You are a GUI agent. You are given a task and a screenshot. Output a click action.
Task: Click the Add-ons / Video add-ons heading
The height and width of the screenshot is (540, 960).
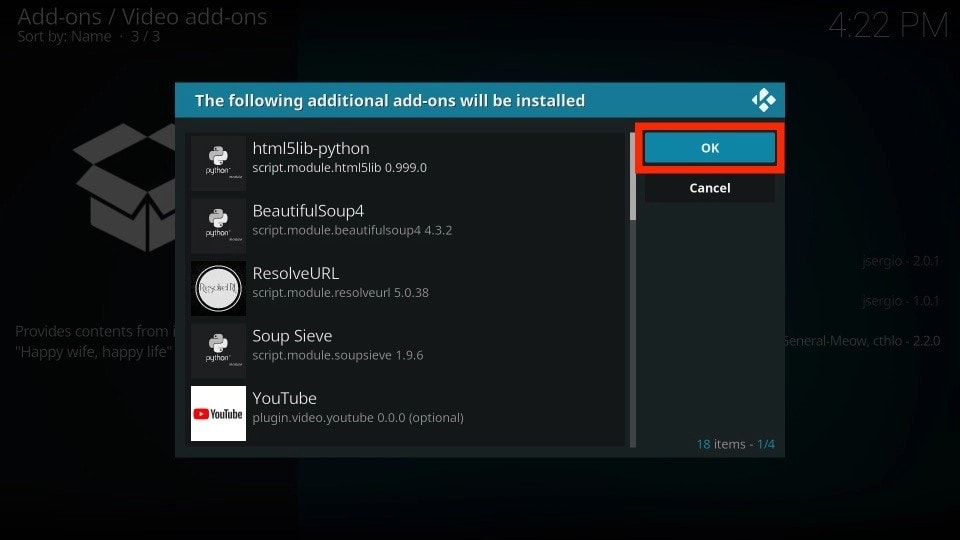(142, 17)
